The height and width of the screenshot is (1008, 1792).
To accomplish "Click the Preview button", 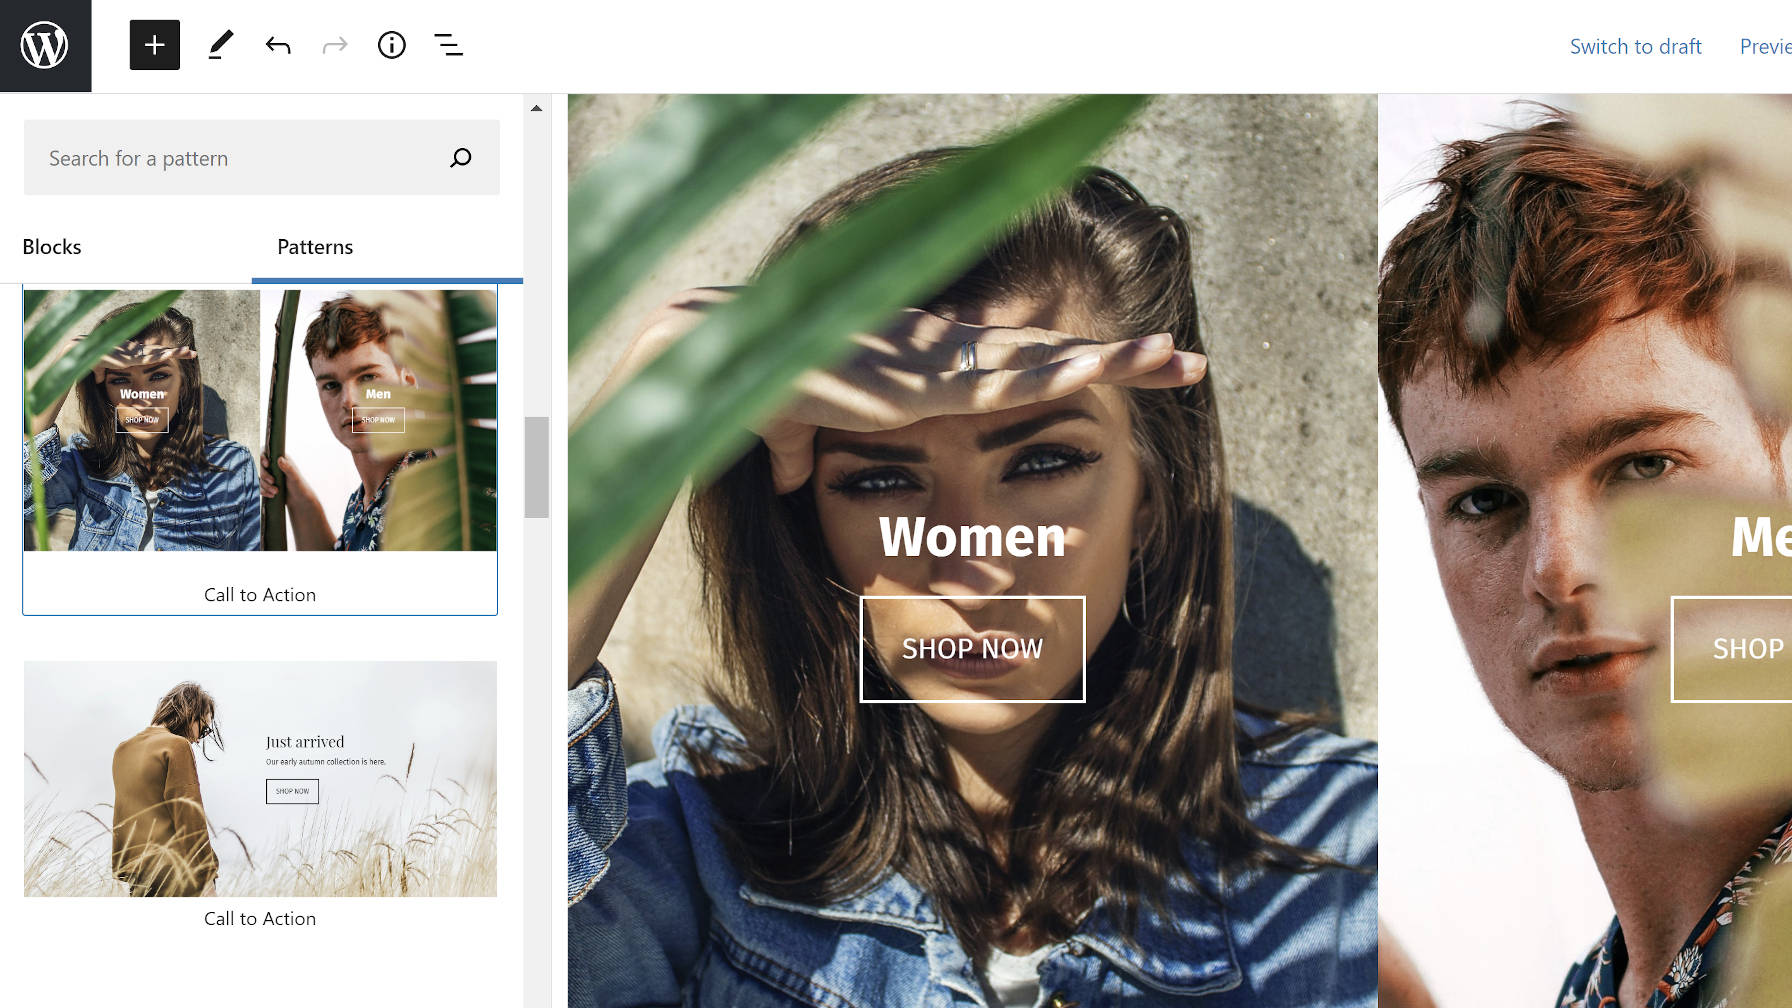I will 1766,47.
